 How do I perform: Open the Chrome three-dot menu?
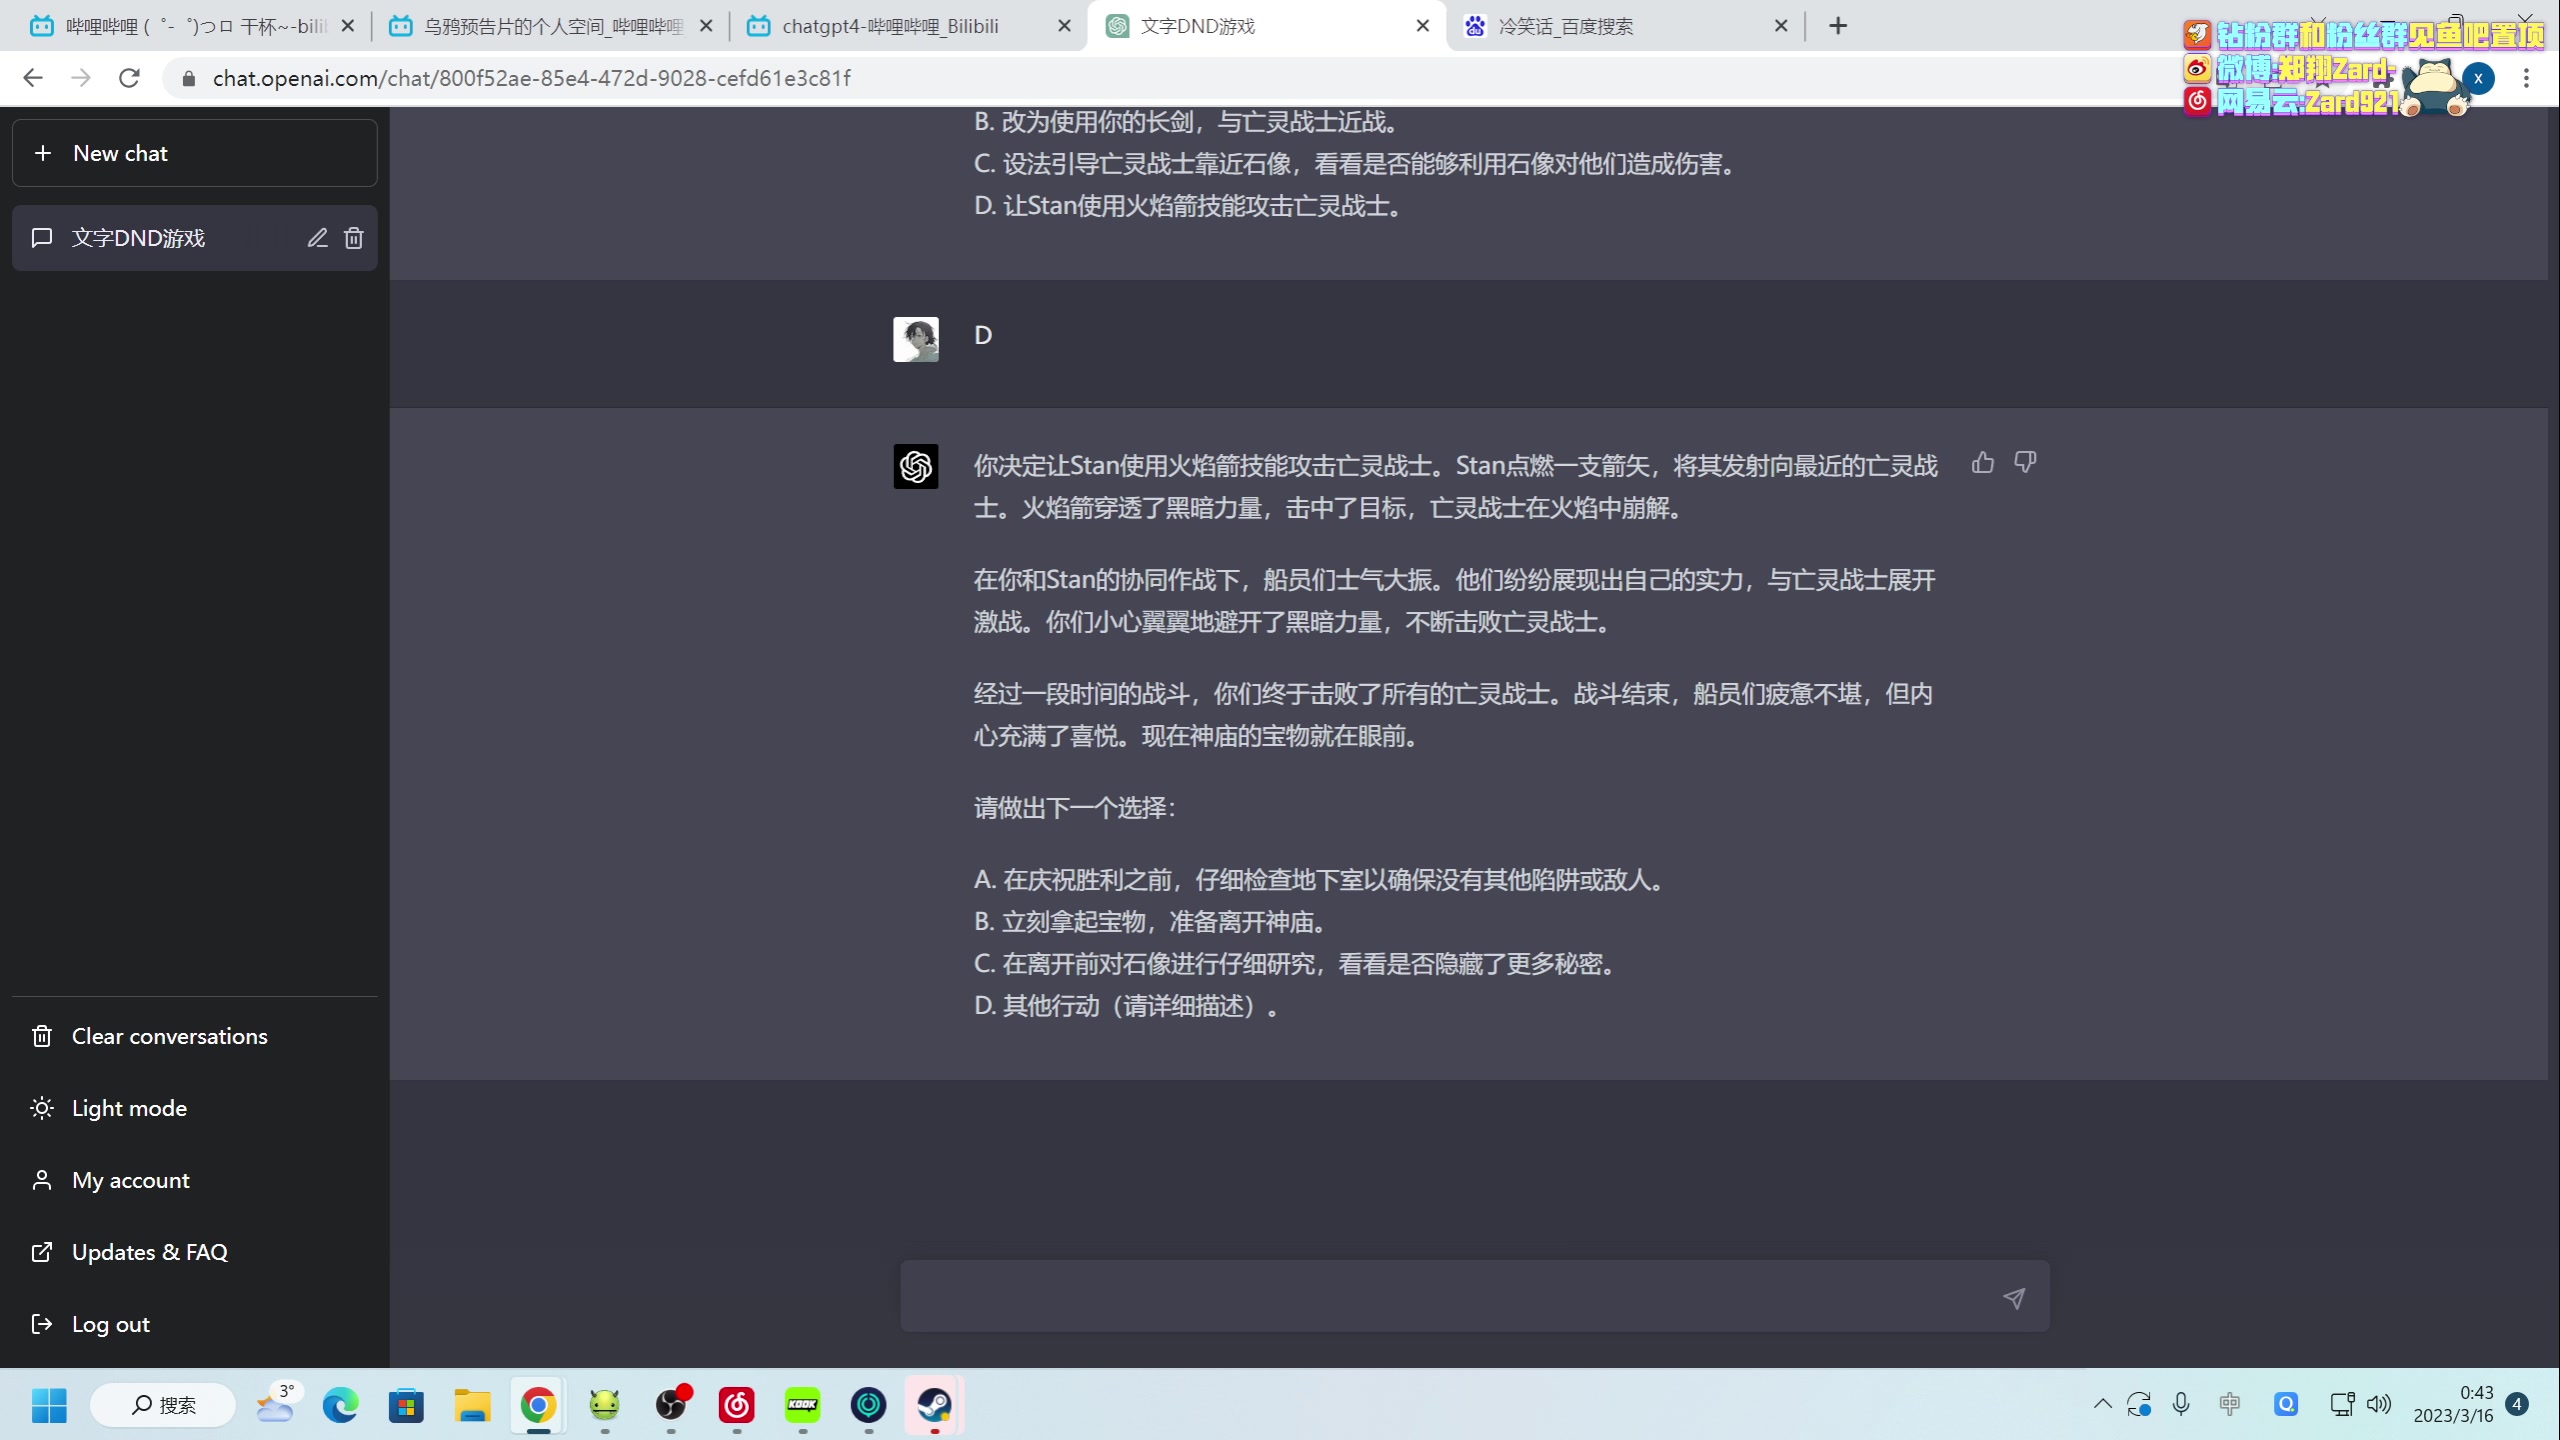pyautogui.click(x=2526, y=78)
